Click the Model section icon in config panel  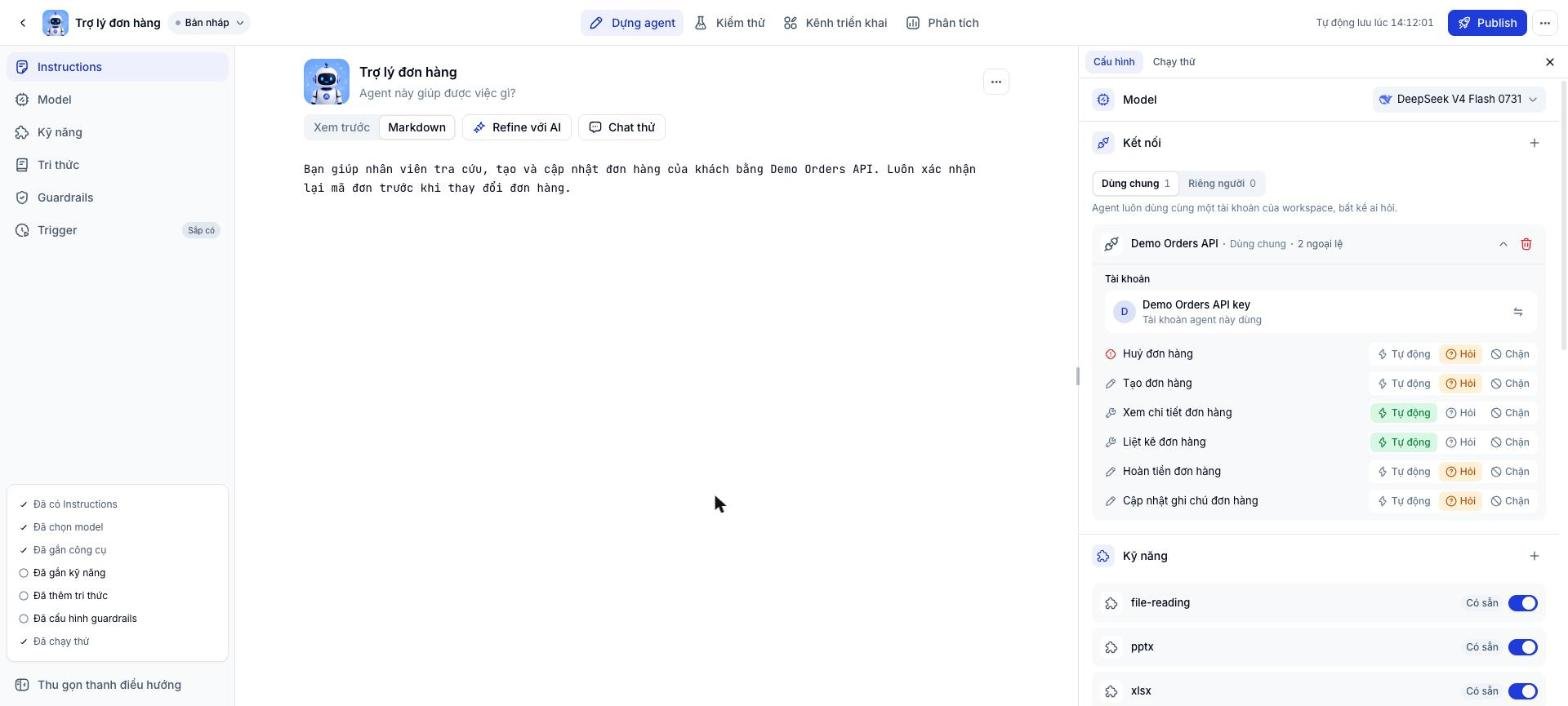tap(1103, 100)
